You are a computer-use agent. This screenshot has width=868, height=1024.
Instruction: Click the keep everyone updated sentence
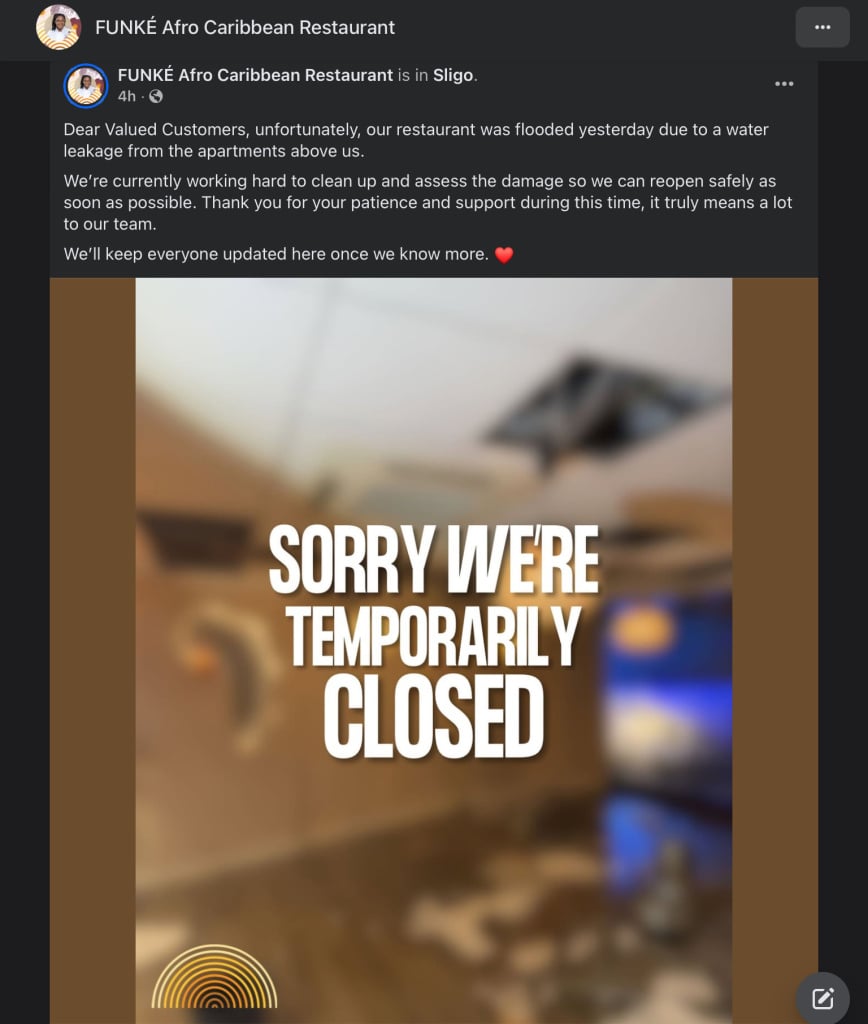(x=276, y=254)
